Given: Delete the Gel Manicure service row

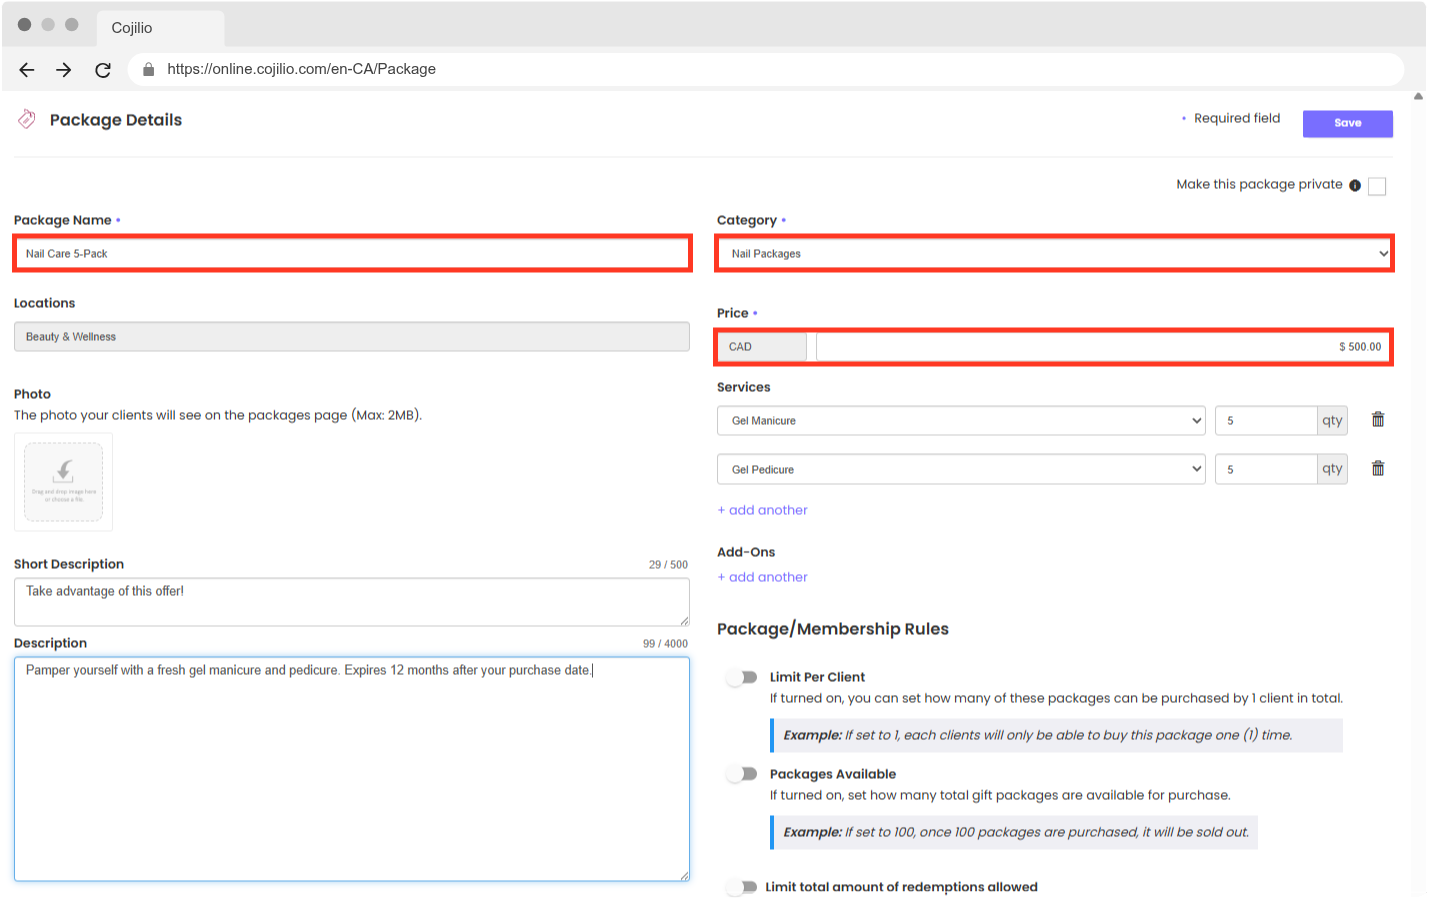Looking at the screenshot, I should pyautogui.click(x=1378, y=420).
